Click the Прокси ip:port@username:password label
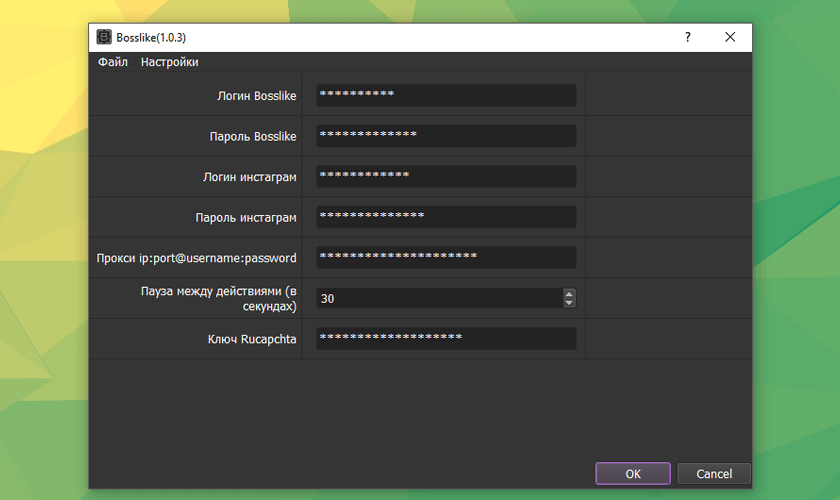This screenshot has width=840, height=500. pyautogui.click(x=197, y=258)
